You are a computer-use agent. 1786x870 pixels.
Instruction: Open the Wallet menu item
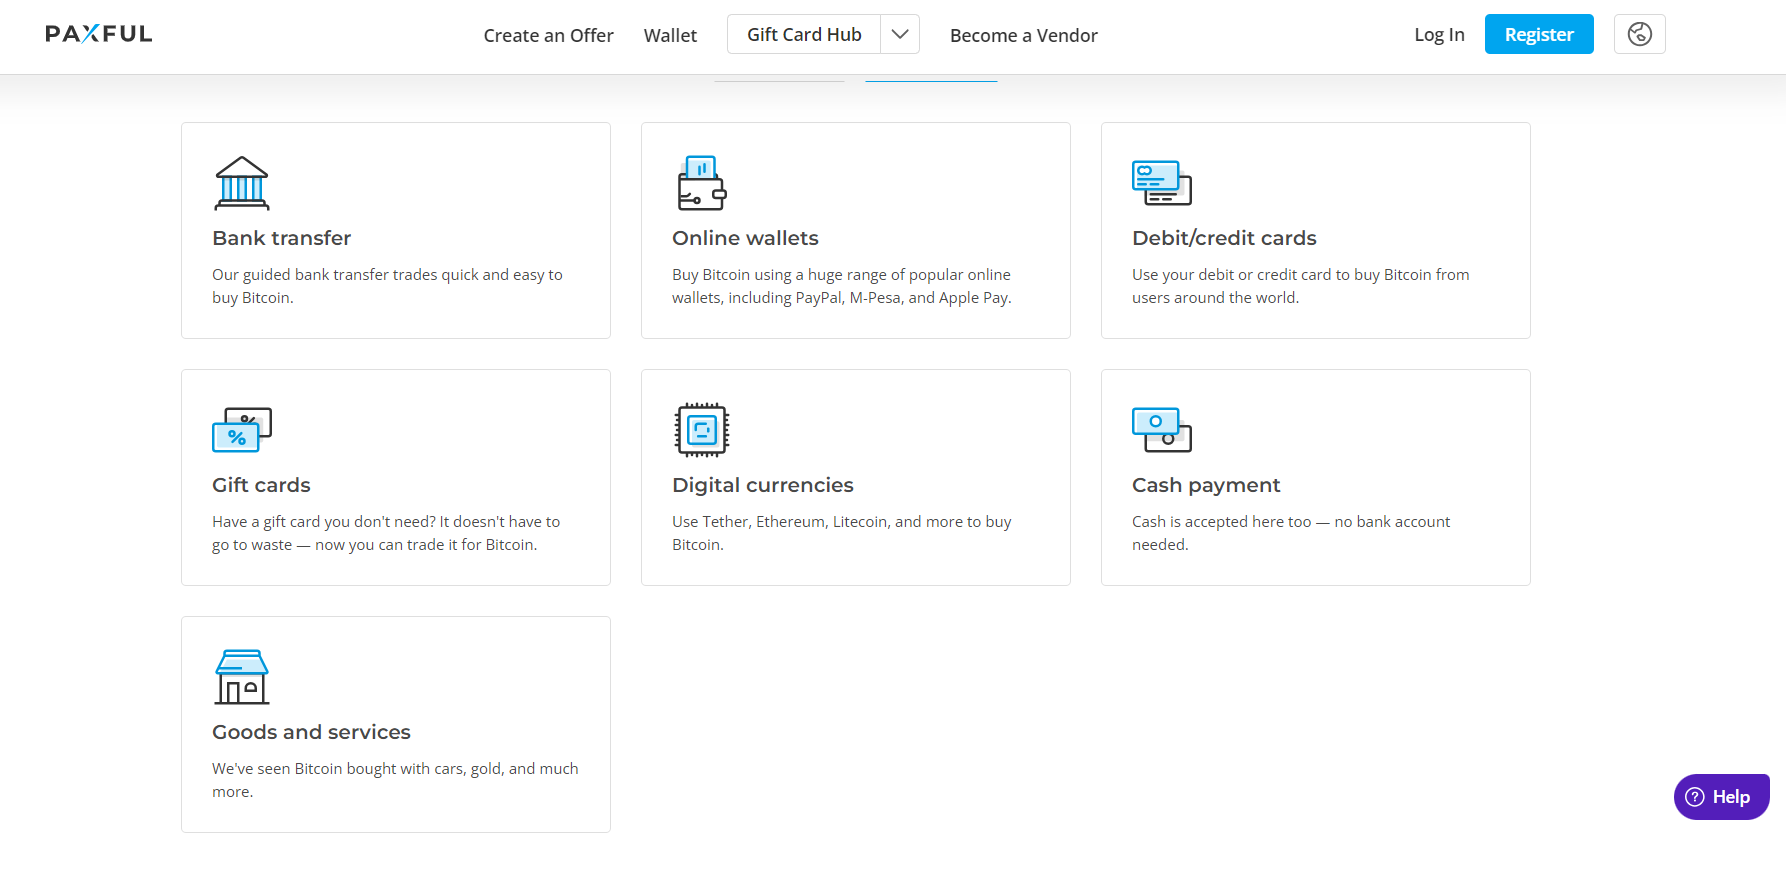point(670,36)
